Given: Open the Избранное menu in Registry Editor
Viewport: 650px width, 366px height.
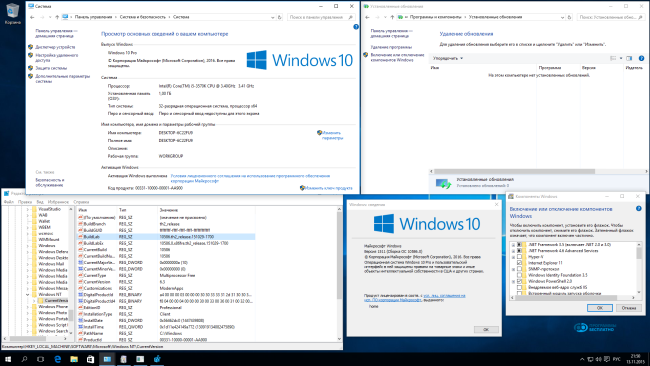Looking at the screenshot, I should pos(58,202).
